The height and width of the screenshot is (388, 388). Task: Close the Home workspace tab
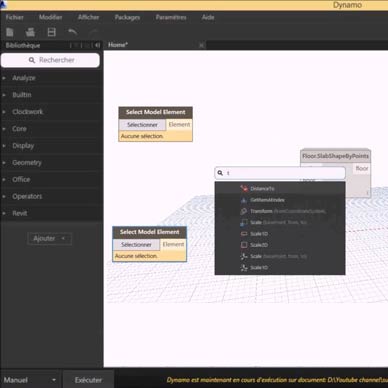[x=201, y=45]
